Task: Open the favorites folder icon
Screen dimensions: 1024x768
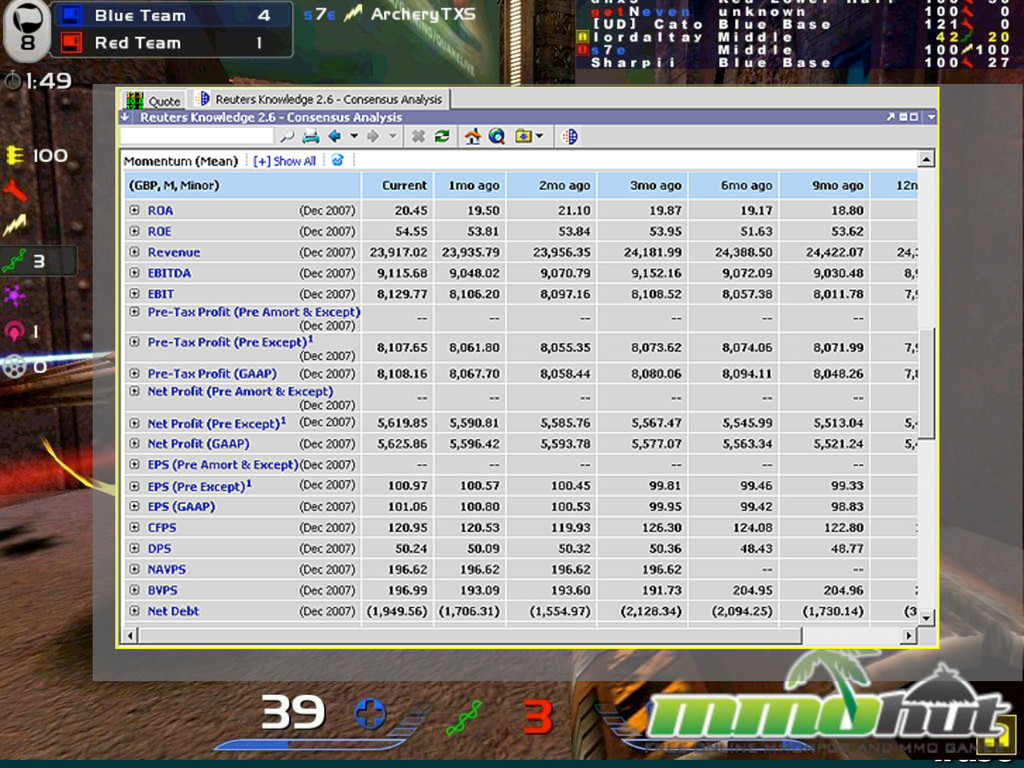Action: click(522, 136)
